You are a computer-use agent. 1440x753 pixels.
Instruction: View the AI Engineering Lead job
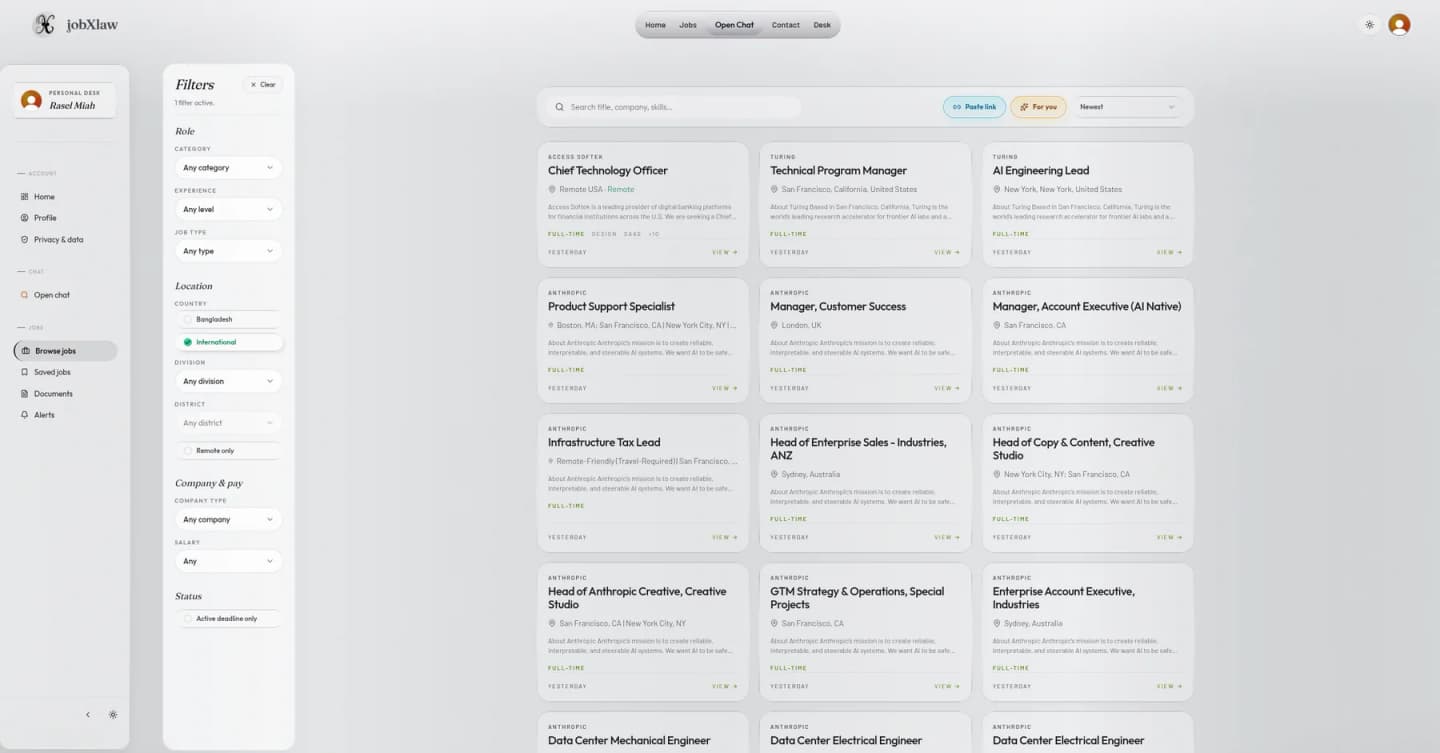(x=1169, y=252)
